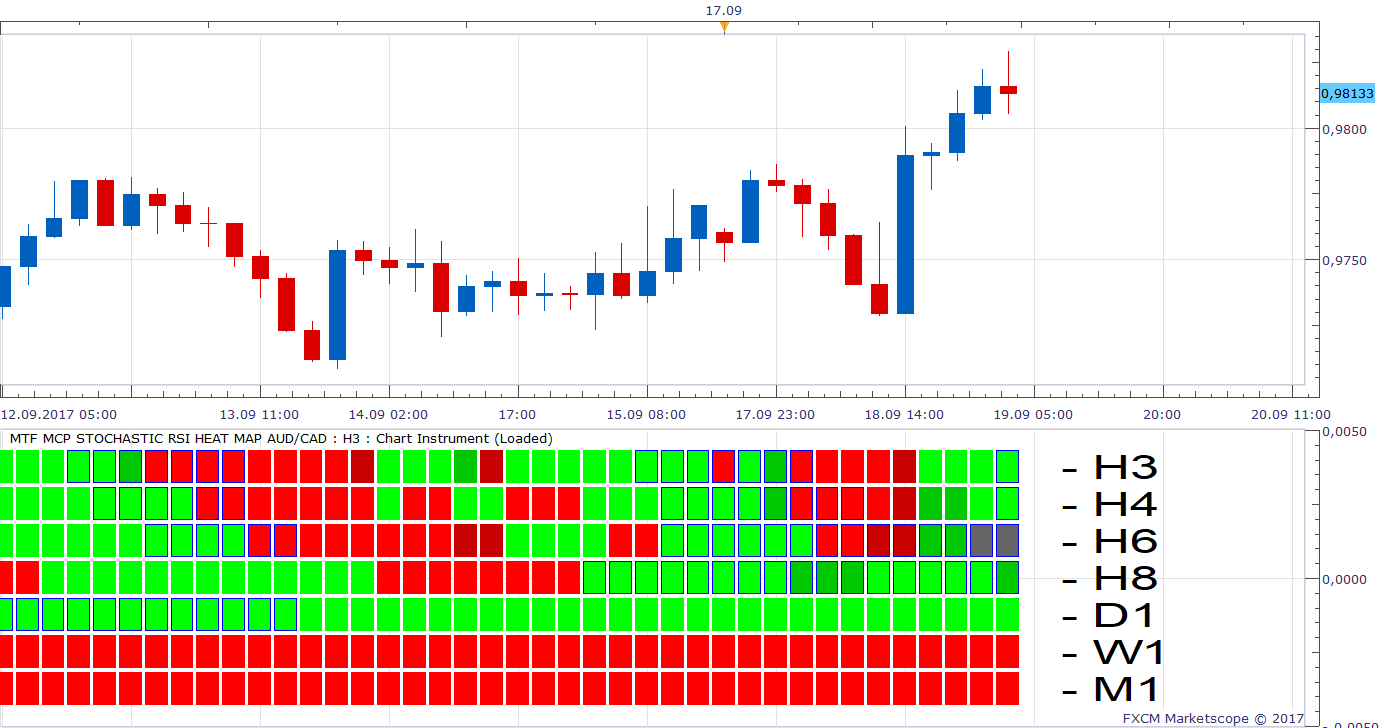Select the 17.09 date label at top
The width and height of the screenshot is (1385, 728).
[723, 10]
